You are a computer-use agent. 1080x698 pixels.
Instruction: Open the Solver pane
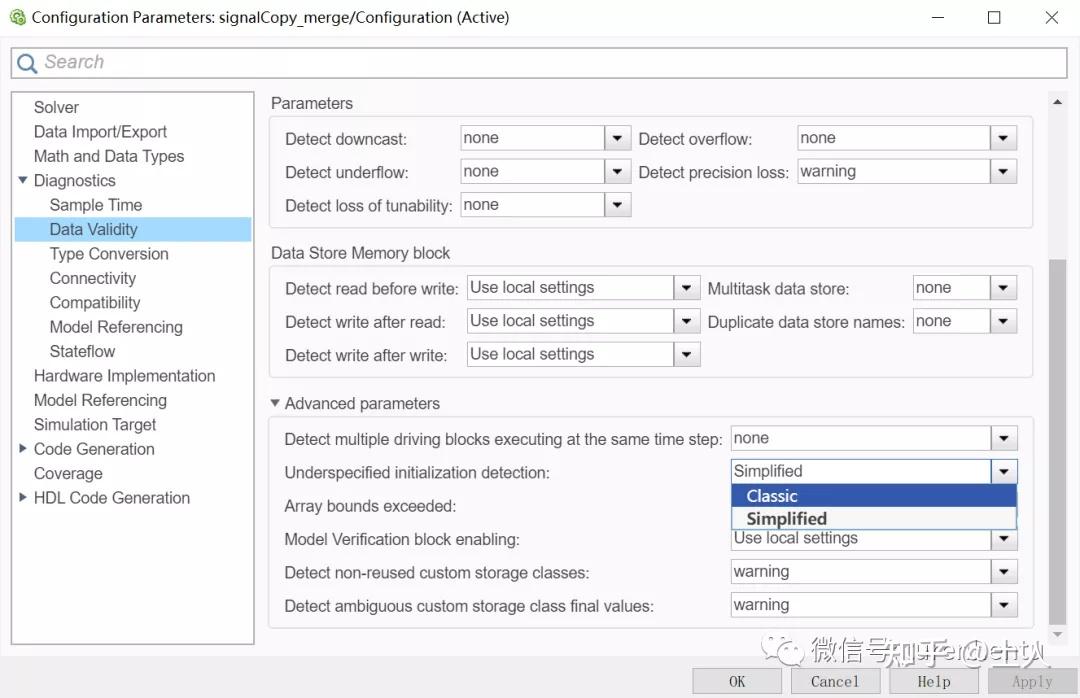(x=56, y=107)
